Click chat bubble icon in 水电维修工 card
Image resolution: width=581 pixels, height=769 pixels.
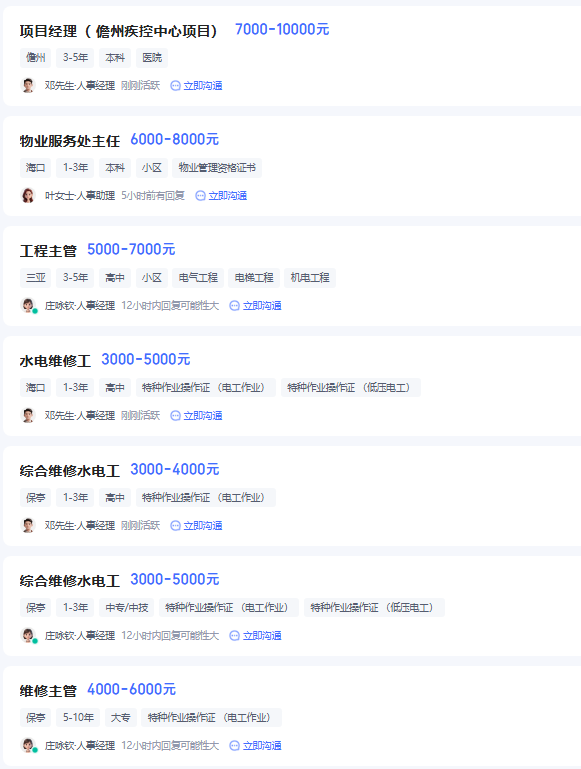pyautogui.click(x=175, y=415)
